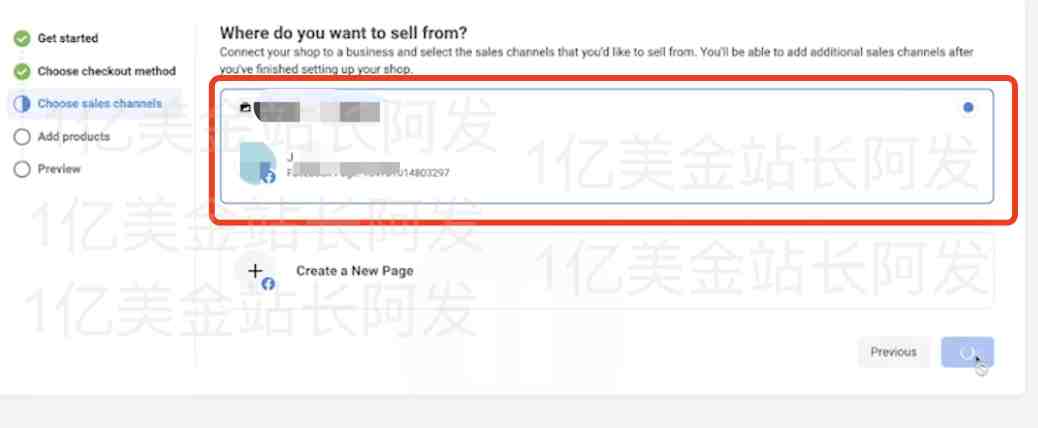Open the Get started step
The image size is (1038, 428).
coord(68,38)
